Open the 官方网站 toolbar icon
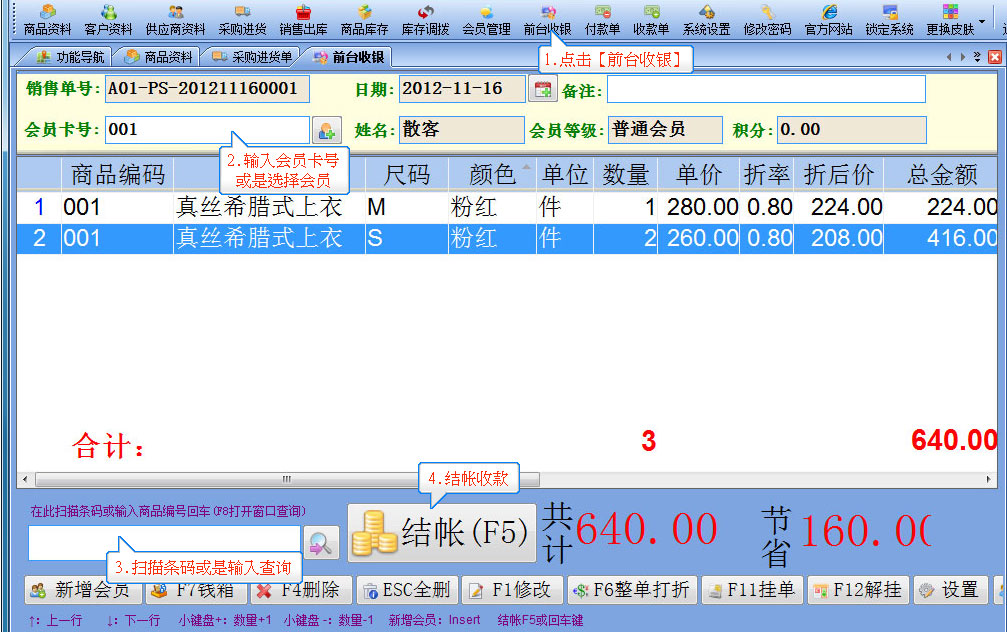The width and height of the screenshot is (1007, 634). 828,19
